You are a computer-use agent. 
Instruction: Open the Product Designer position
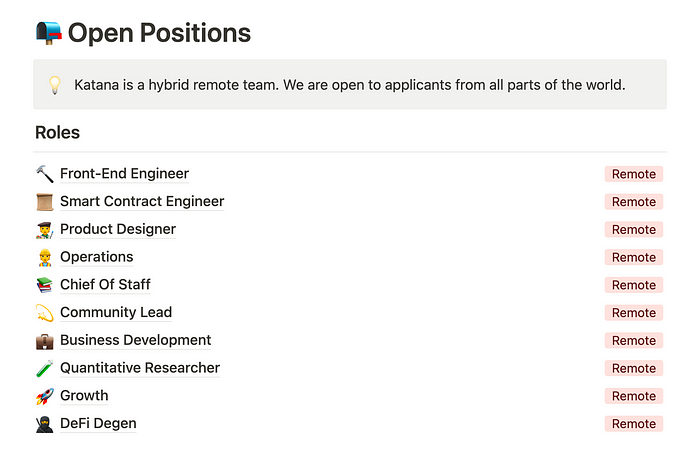(x=118, y=229)
